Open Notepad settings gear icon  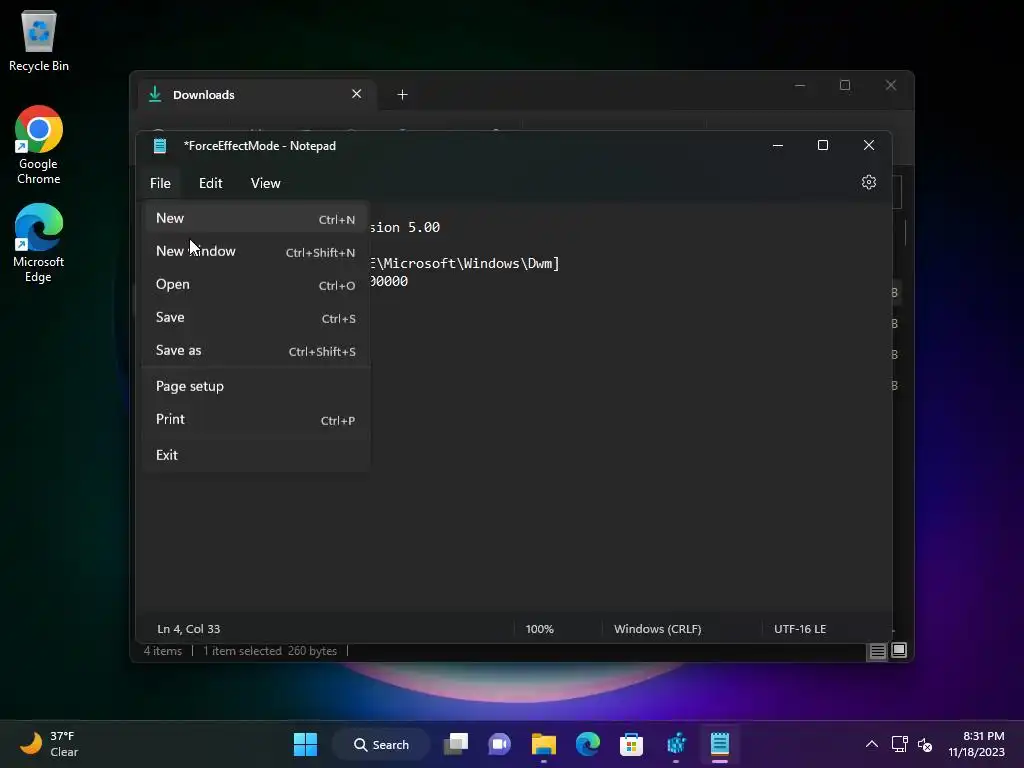pyautogui.click(x=869, y=182)
